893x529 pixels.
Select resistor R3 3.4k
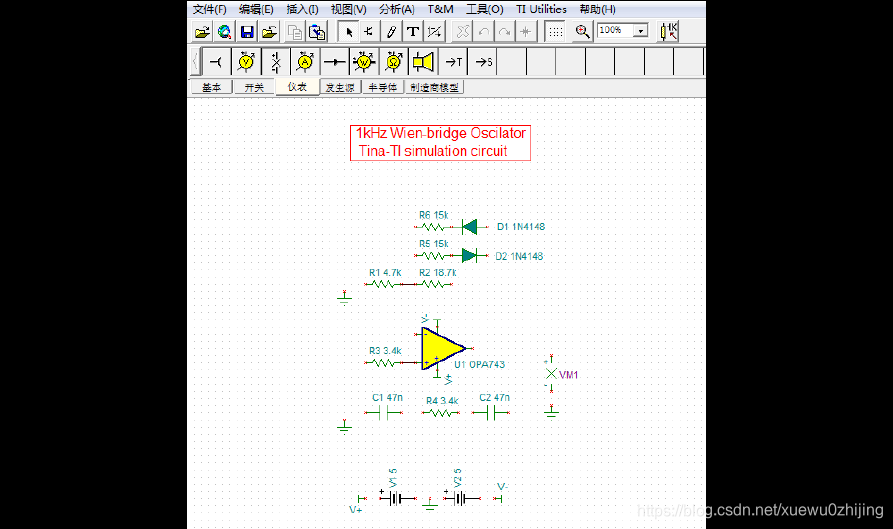(x=384, y=362)
